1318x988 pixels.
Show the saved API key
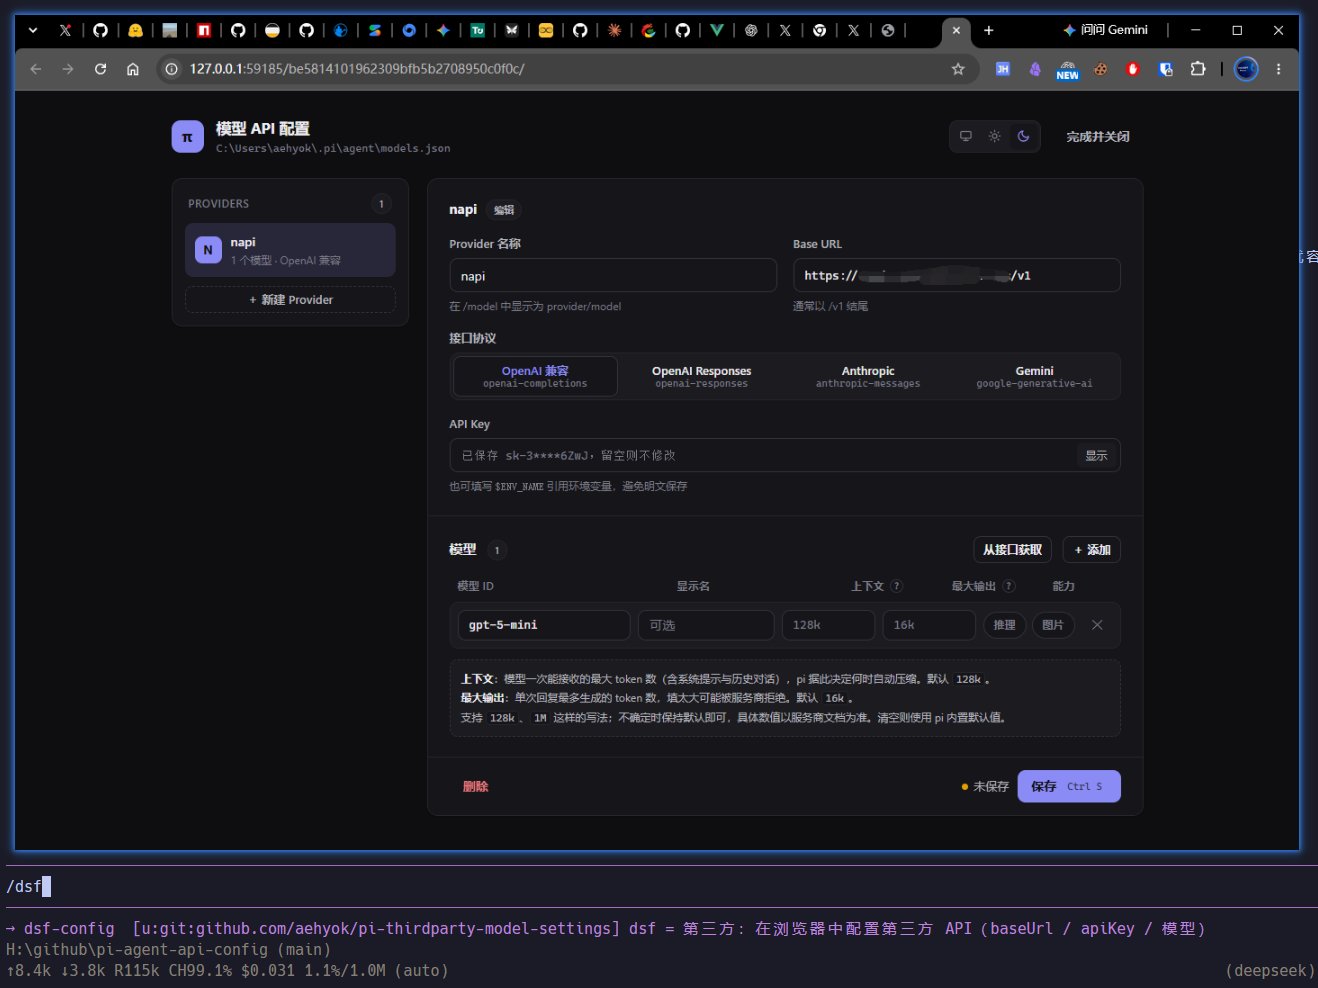click(1097, 456)
